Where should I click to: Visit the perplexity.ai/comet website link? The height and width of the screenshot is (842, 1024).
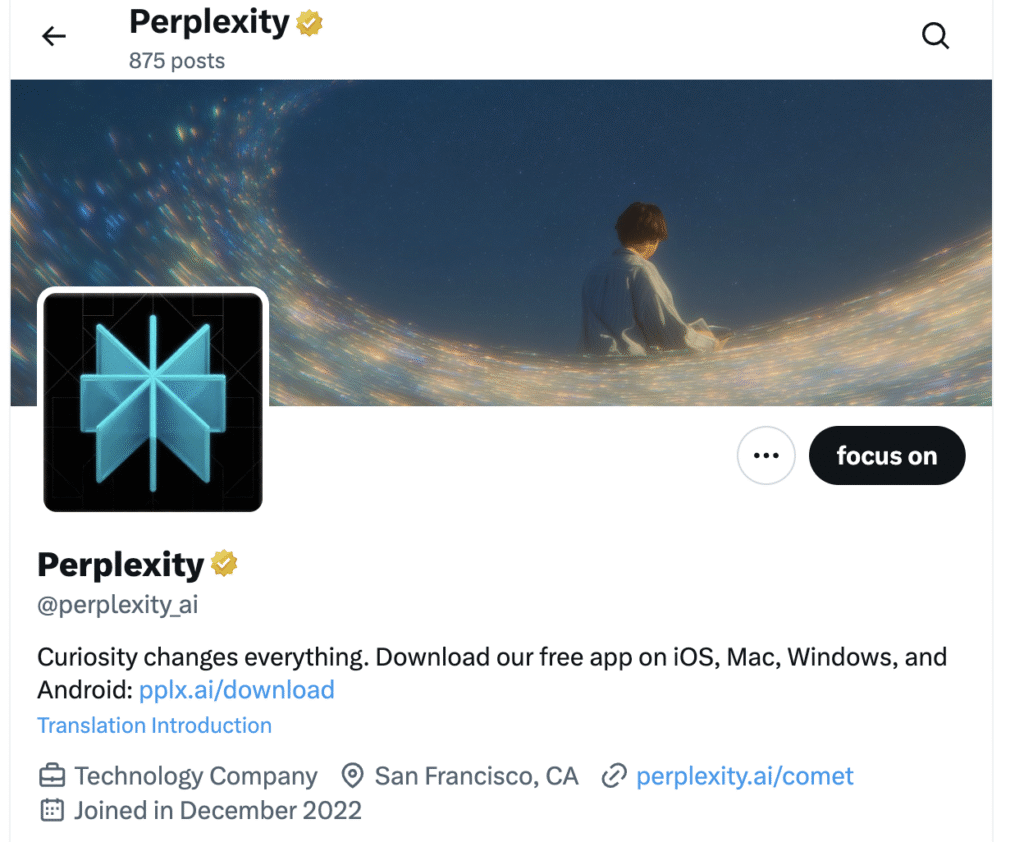pos(745,776)
